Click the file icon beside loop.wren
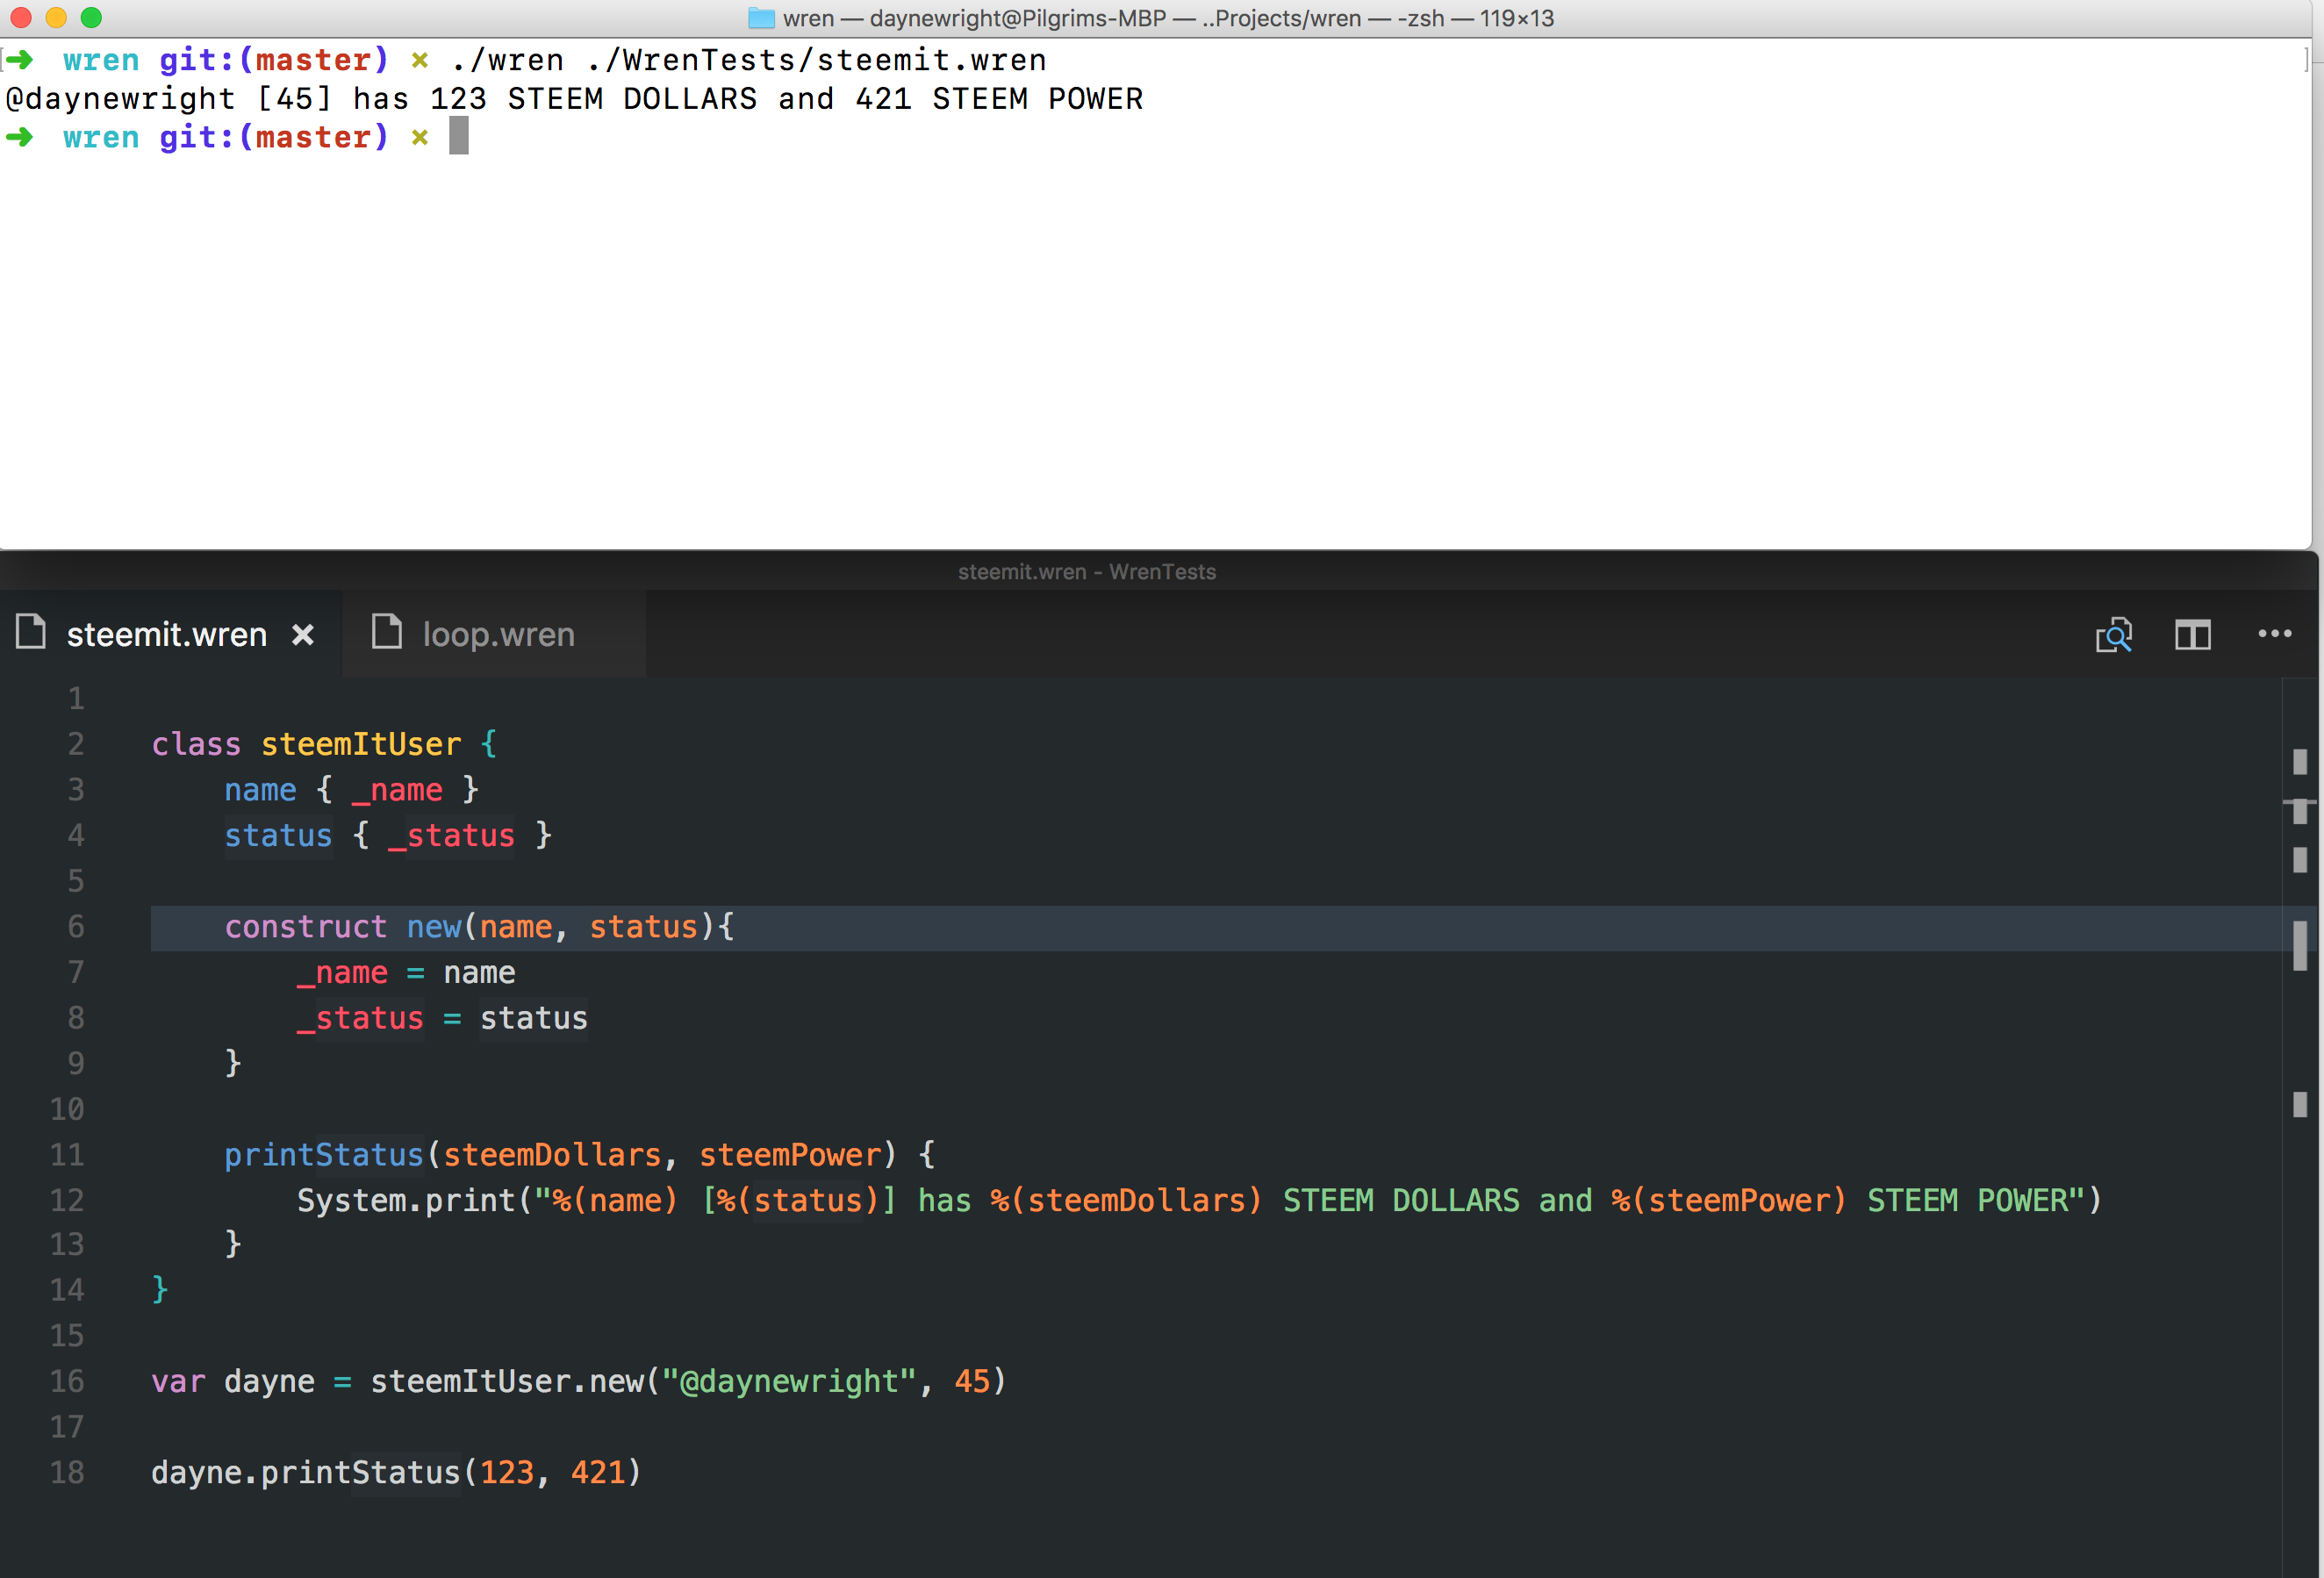2324x1578 pixels. (387, 632)
